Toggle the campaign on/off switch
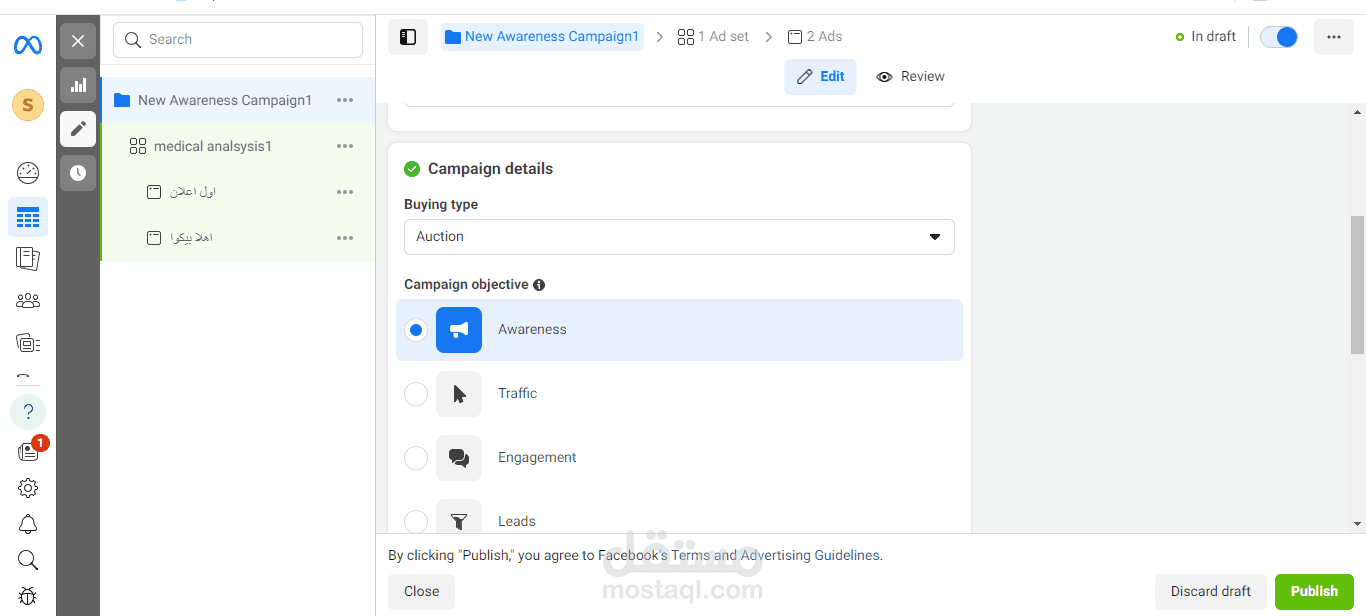 point(1278,37)
